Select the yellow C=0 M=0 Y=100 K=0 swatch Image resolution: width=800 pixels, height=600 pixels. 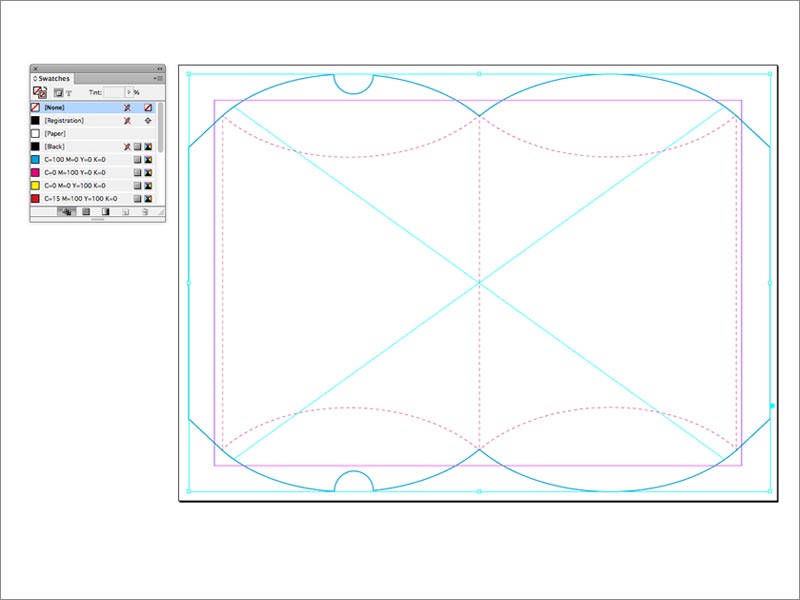tap(80, 185)
